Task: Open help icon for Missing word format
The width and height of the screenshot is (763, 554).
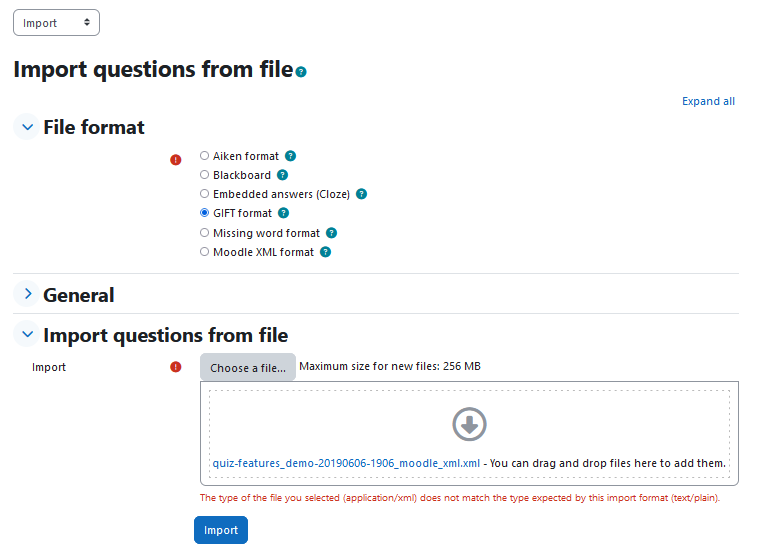Action: (331, 233)
